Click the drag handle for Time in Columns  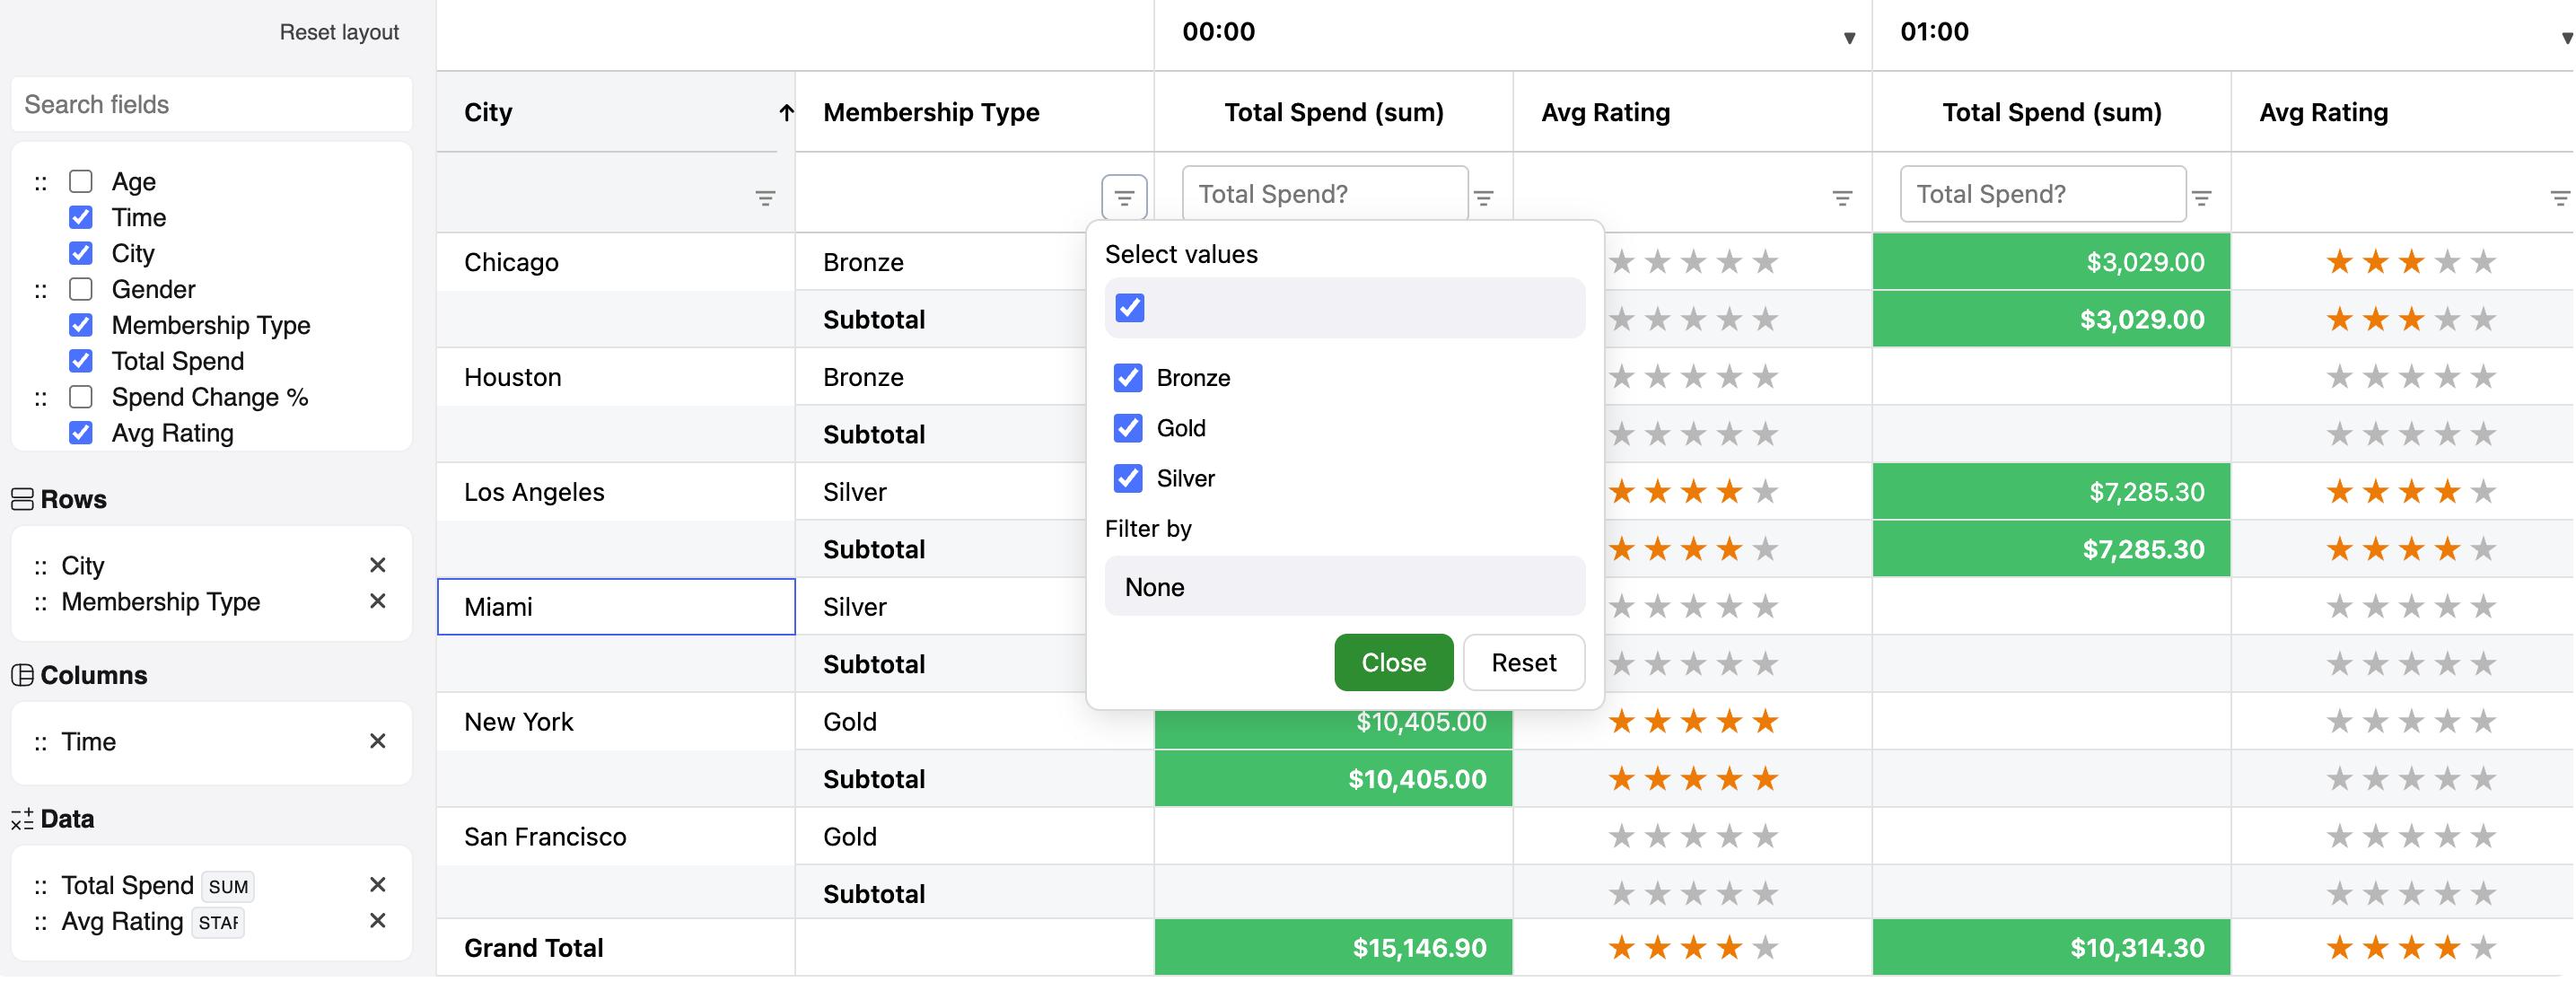pyautogui.click(x=41, y=743)
